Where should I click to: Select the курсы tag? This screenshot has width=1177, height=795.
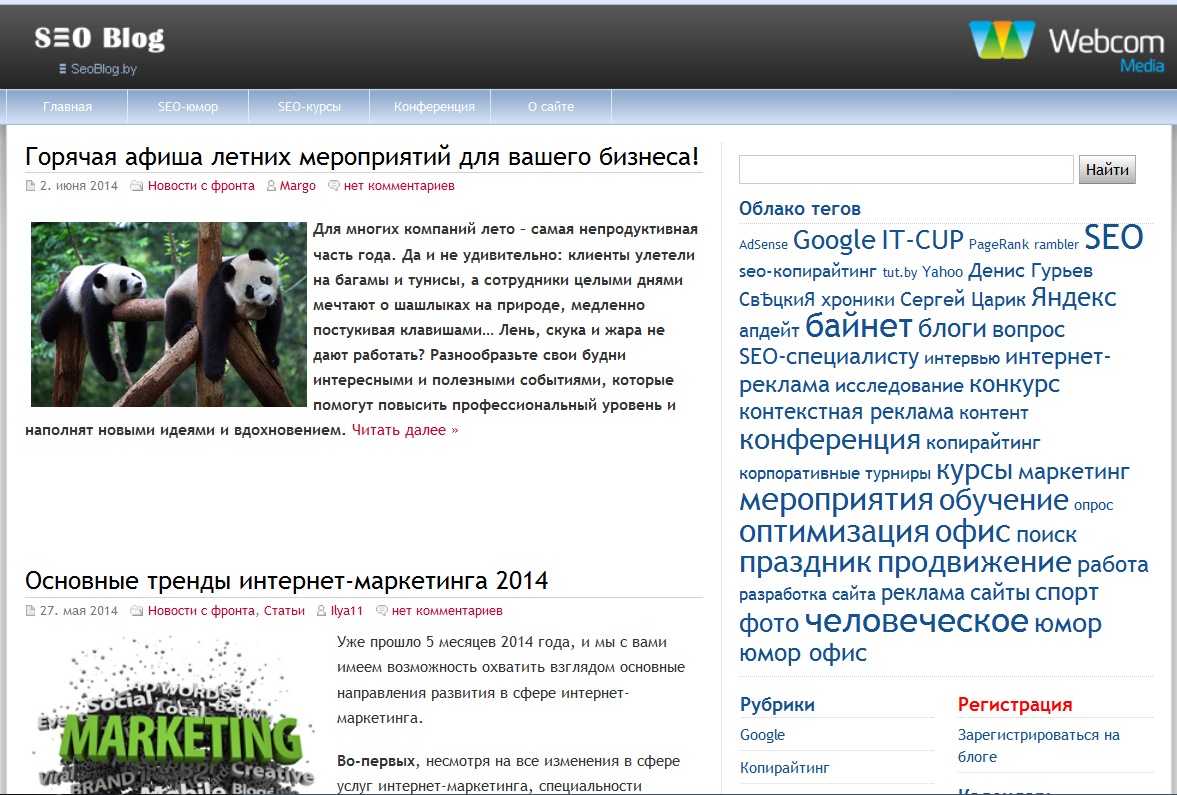pyautogui.click(x=974, y=471)
